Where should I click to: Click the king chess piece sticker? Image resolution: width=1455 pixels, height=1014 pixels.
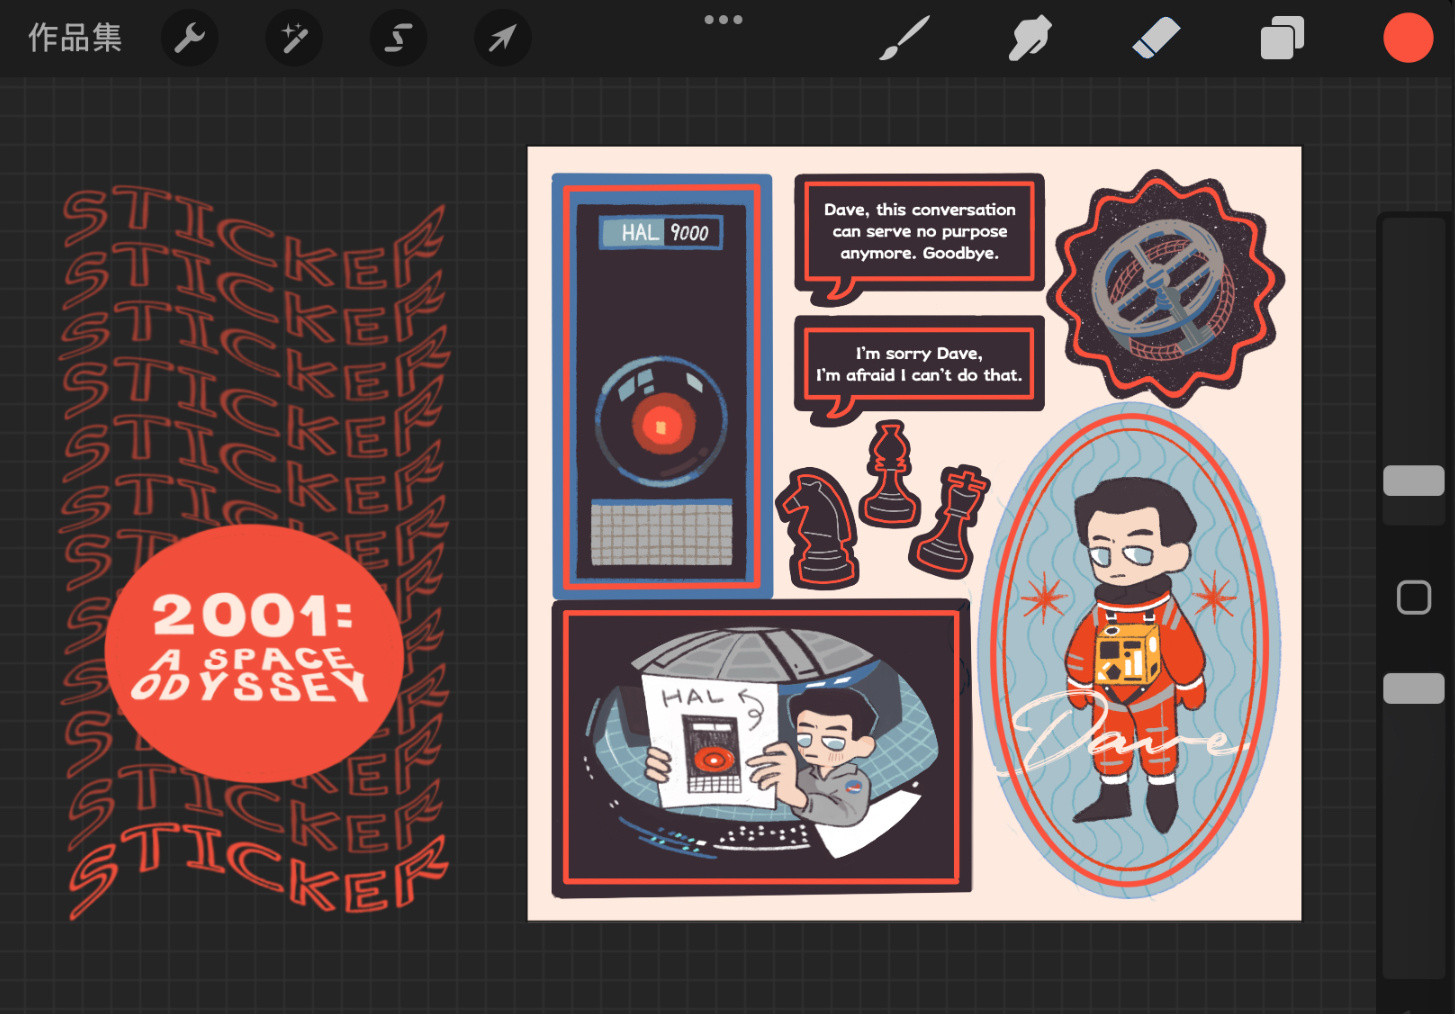(949, 521)
